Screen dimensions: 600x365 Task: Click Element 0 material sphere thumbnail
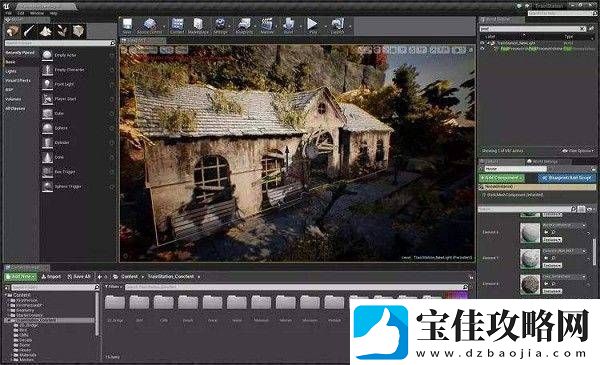point(530,233)
